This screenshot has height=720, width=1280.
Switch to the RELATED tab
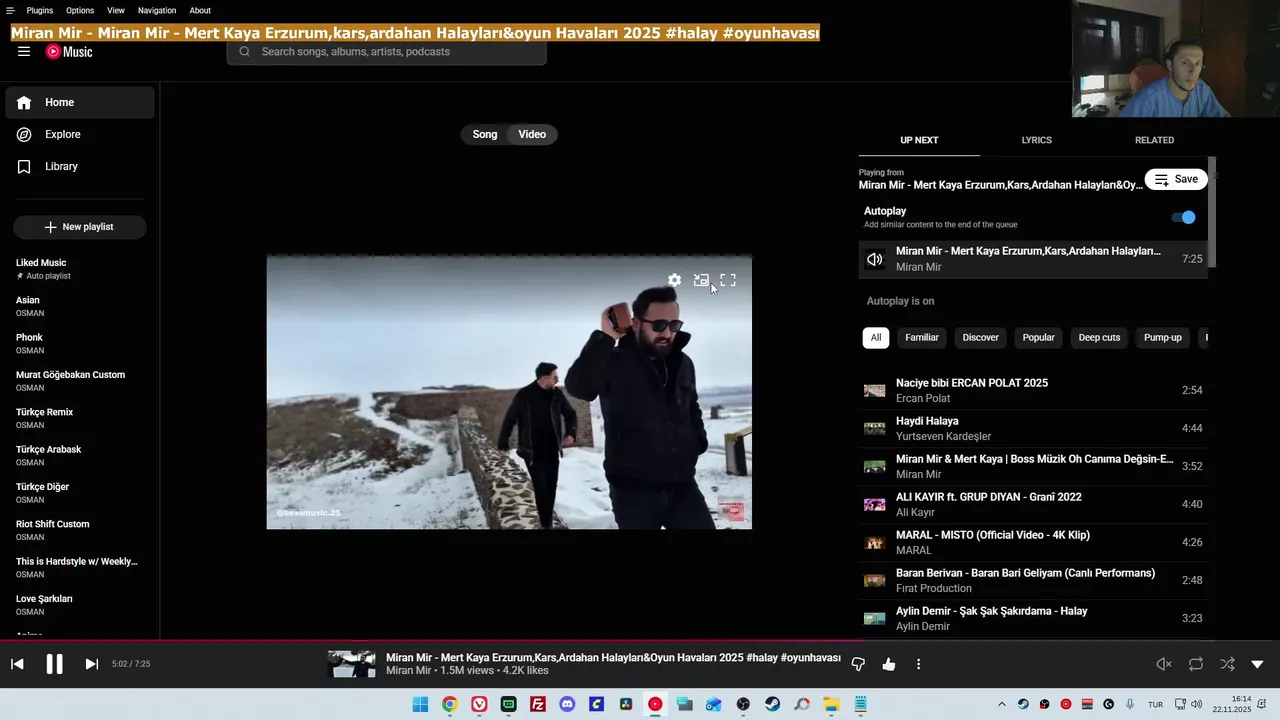[x=1154, y=140]
